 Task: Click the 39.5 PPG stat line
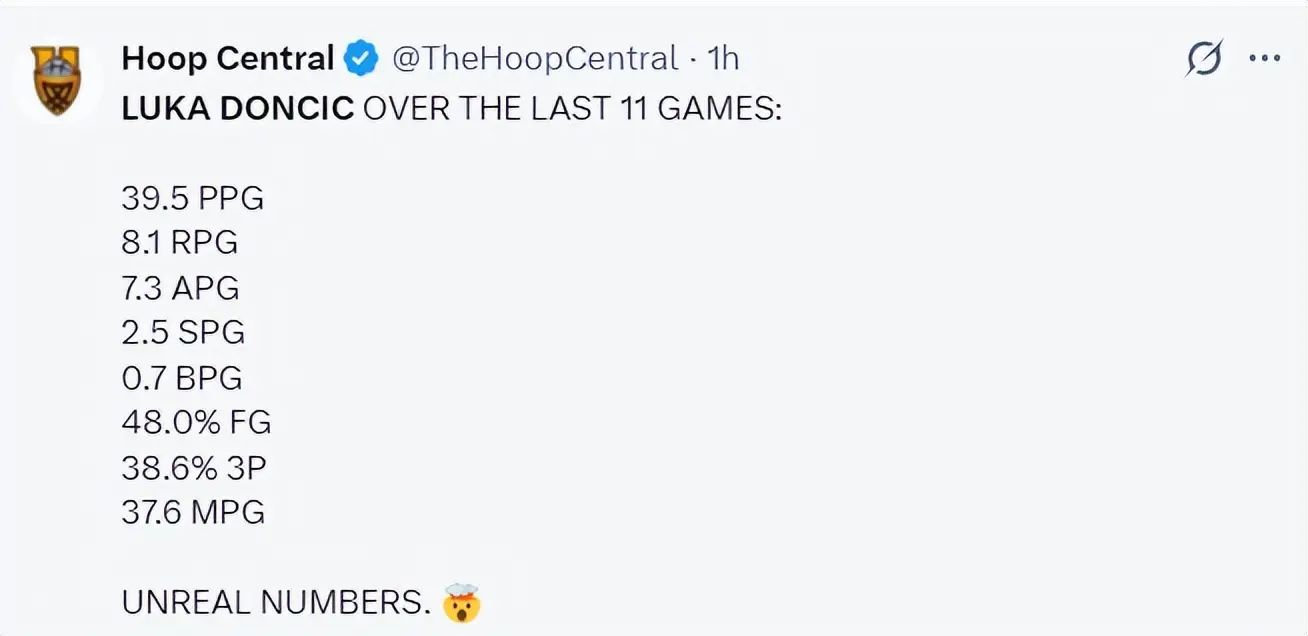193,198
